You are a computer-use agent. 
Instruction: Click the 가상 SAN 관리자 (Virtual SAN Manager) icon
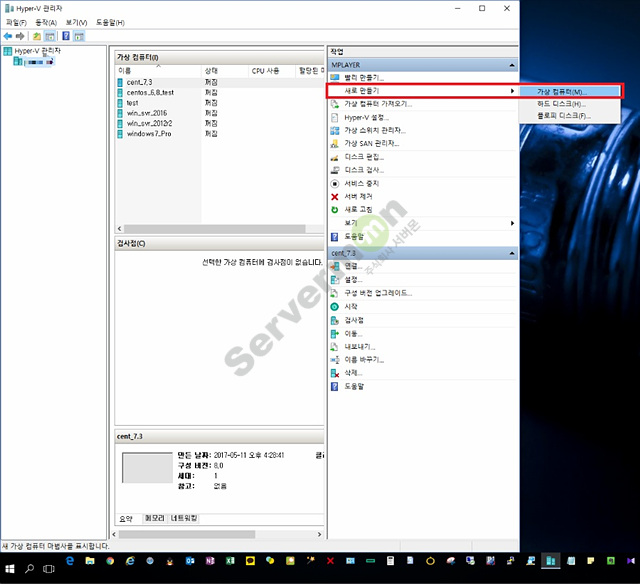(335, 144)
